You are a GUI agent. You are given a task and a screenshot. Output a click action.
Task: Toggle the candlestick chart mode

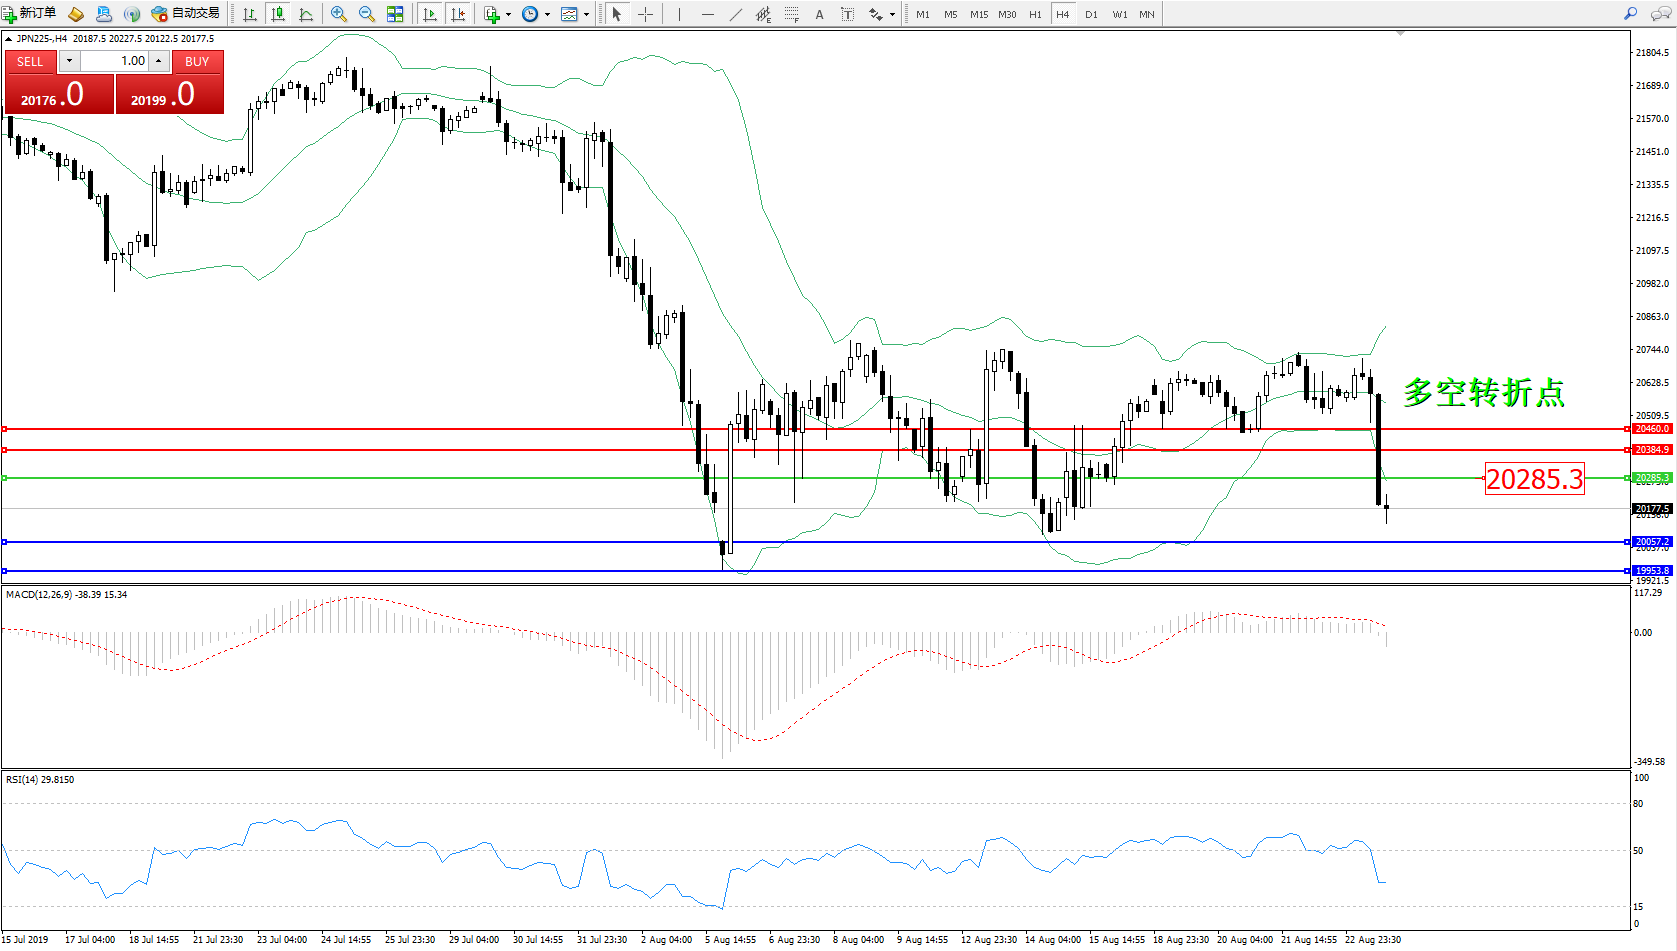[x=278, y=14]
